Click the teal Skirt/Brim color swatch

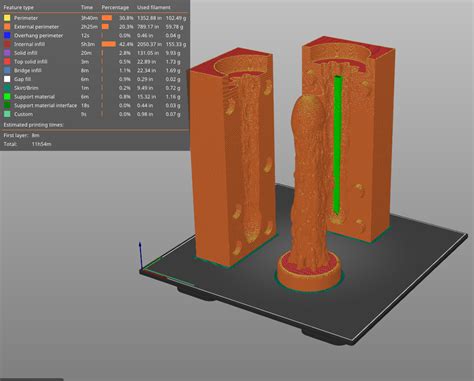pyautogui.click(x=7, y=88)
